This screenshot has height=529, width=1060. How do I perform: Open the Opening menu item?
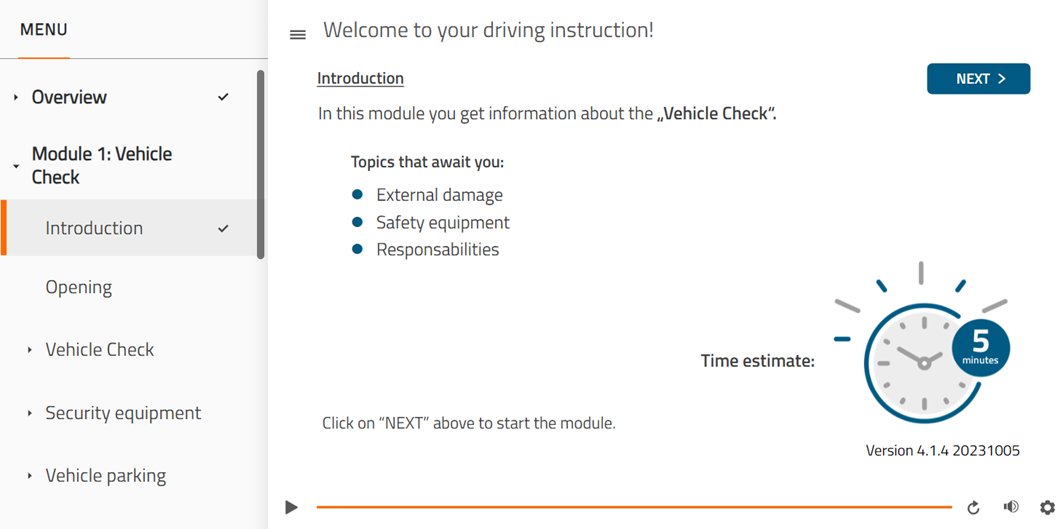pyautogui.click(x=79, y=287)
